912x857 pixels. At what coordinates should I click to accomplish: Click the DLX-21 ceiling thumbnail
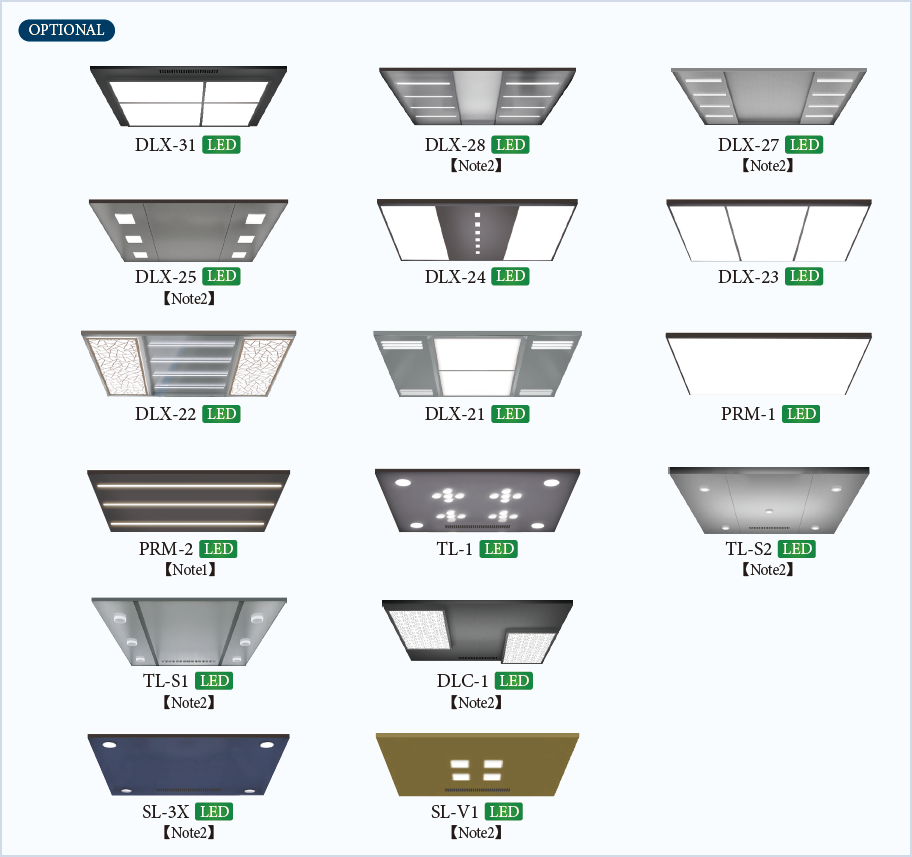478,364
